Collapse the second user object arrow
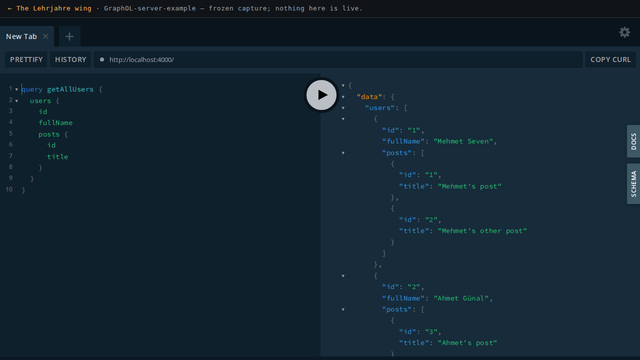 click(343, 276)
